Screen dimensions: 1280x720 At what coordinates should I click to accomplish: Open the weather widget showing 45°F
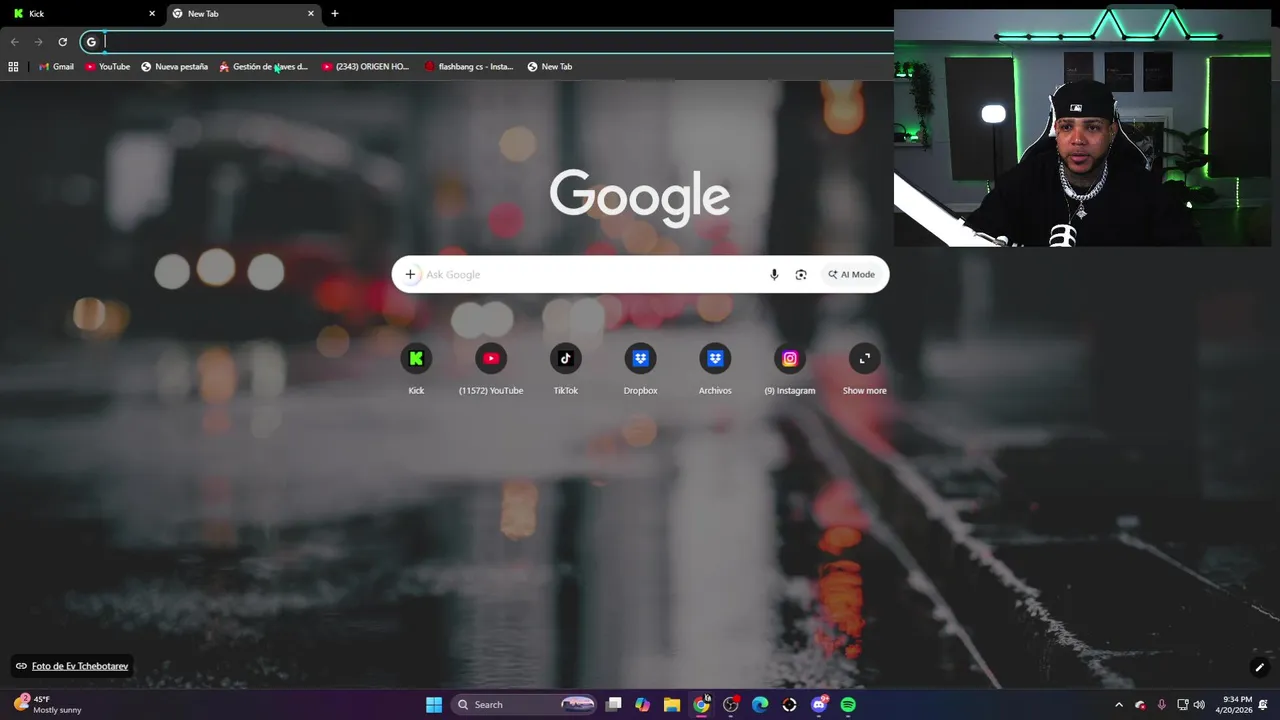point(47,705)
